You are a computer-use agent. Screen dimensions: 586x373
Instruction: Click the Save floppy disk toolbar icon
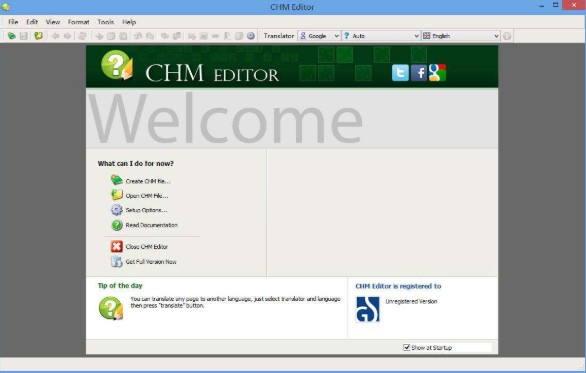pyautogui.click(x=24, y=36)
